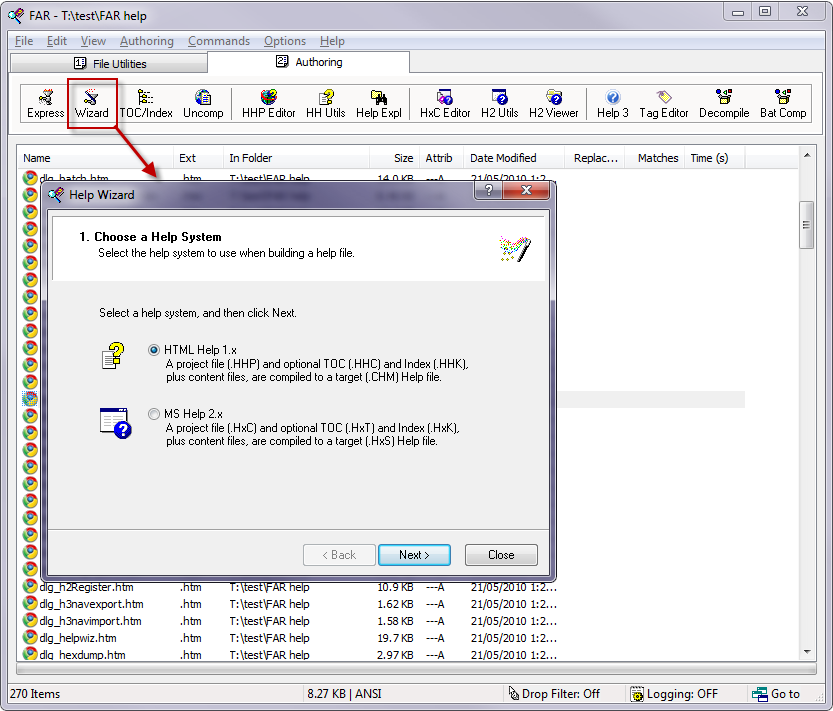
Task: Launch the HxC Editor
Action: (x=445, y=104)
